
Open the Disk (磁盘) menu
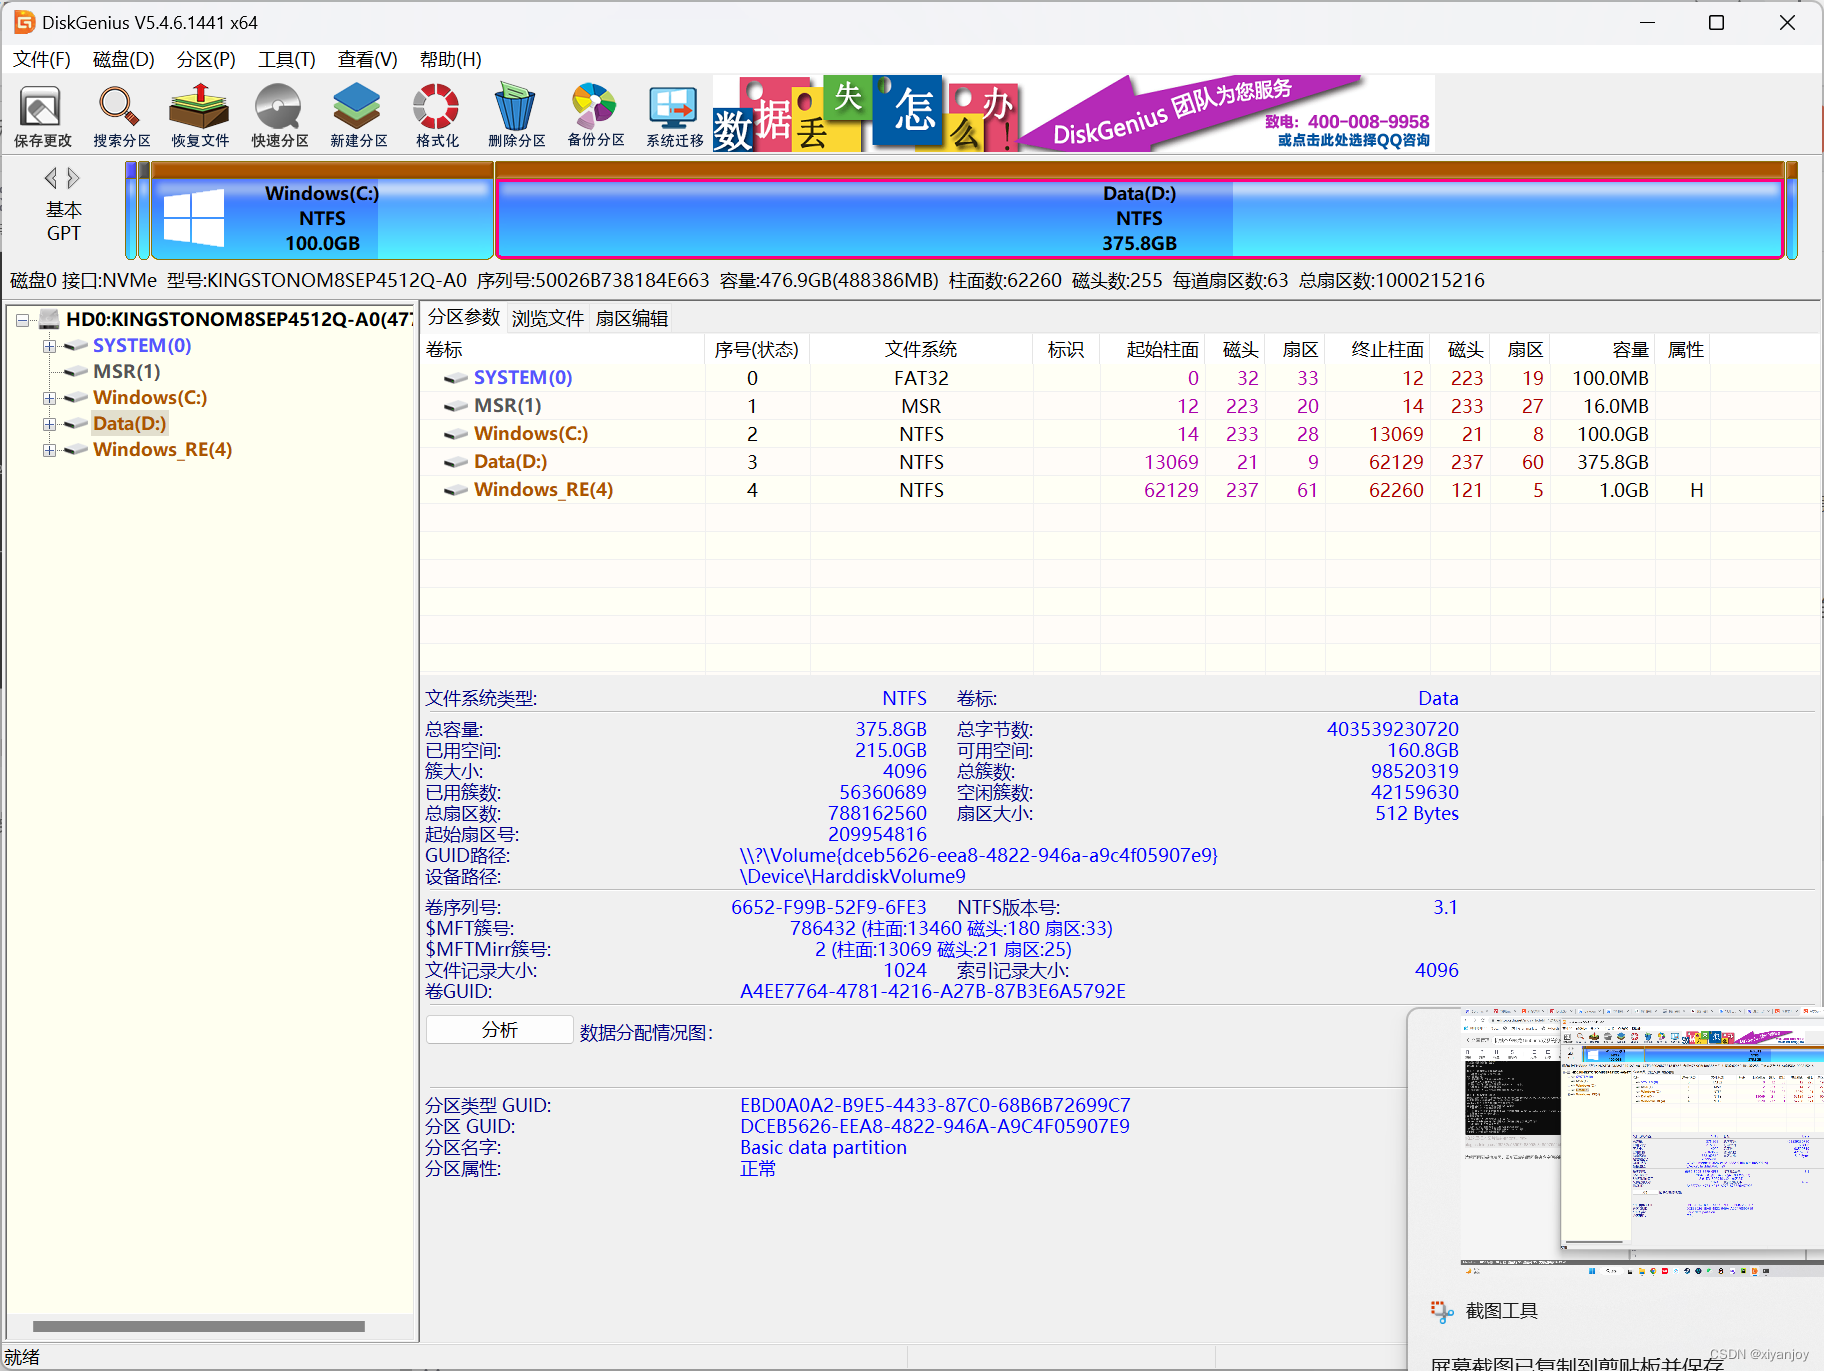(124, 59)
